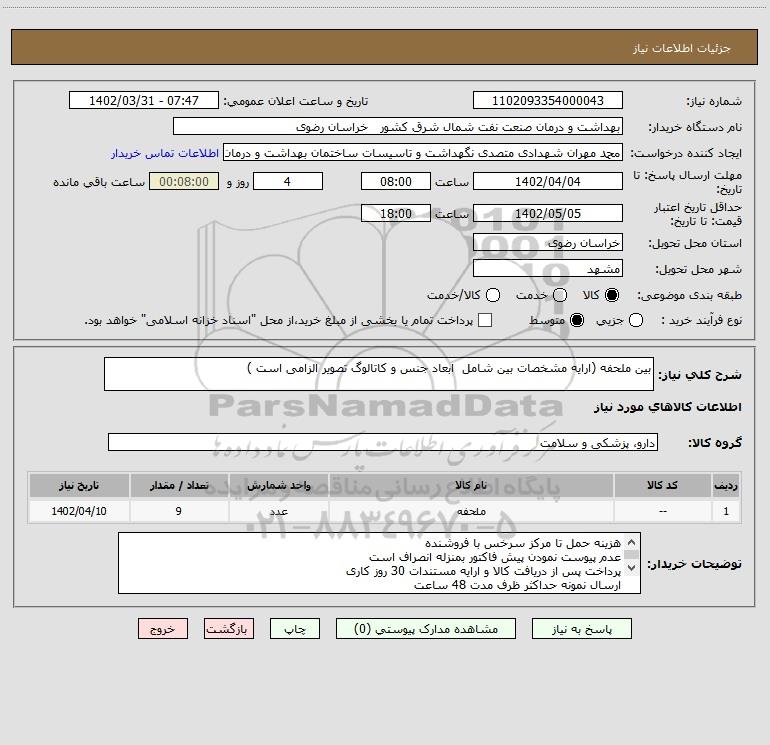Open the اطلاعات تماس خریدار link

[165, 153]
